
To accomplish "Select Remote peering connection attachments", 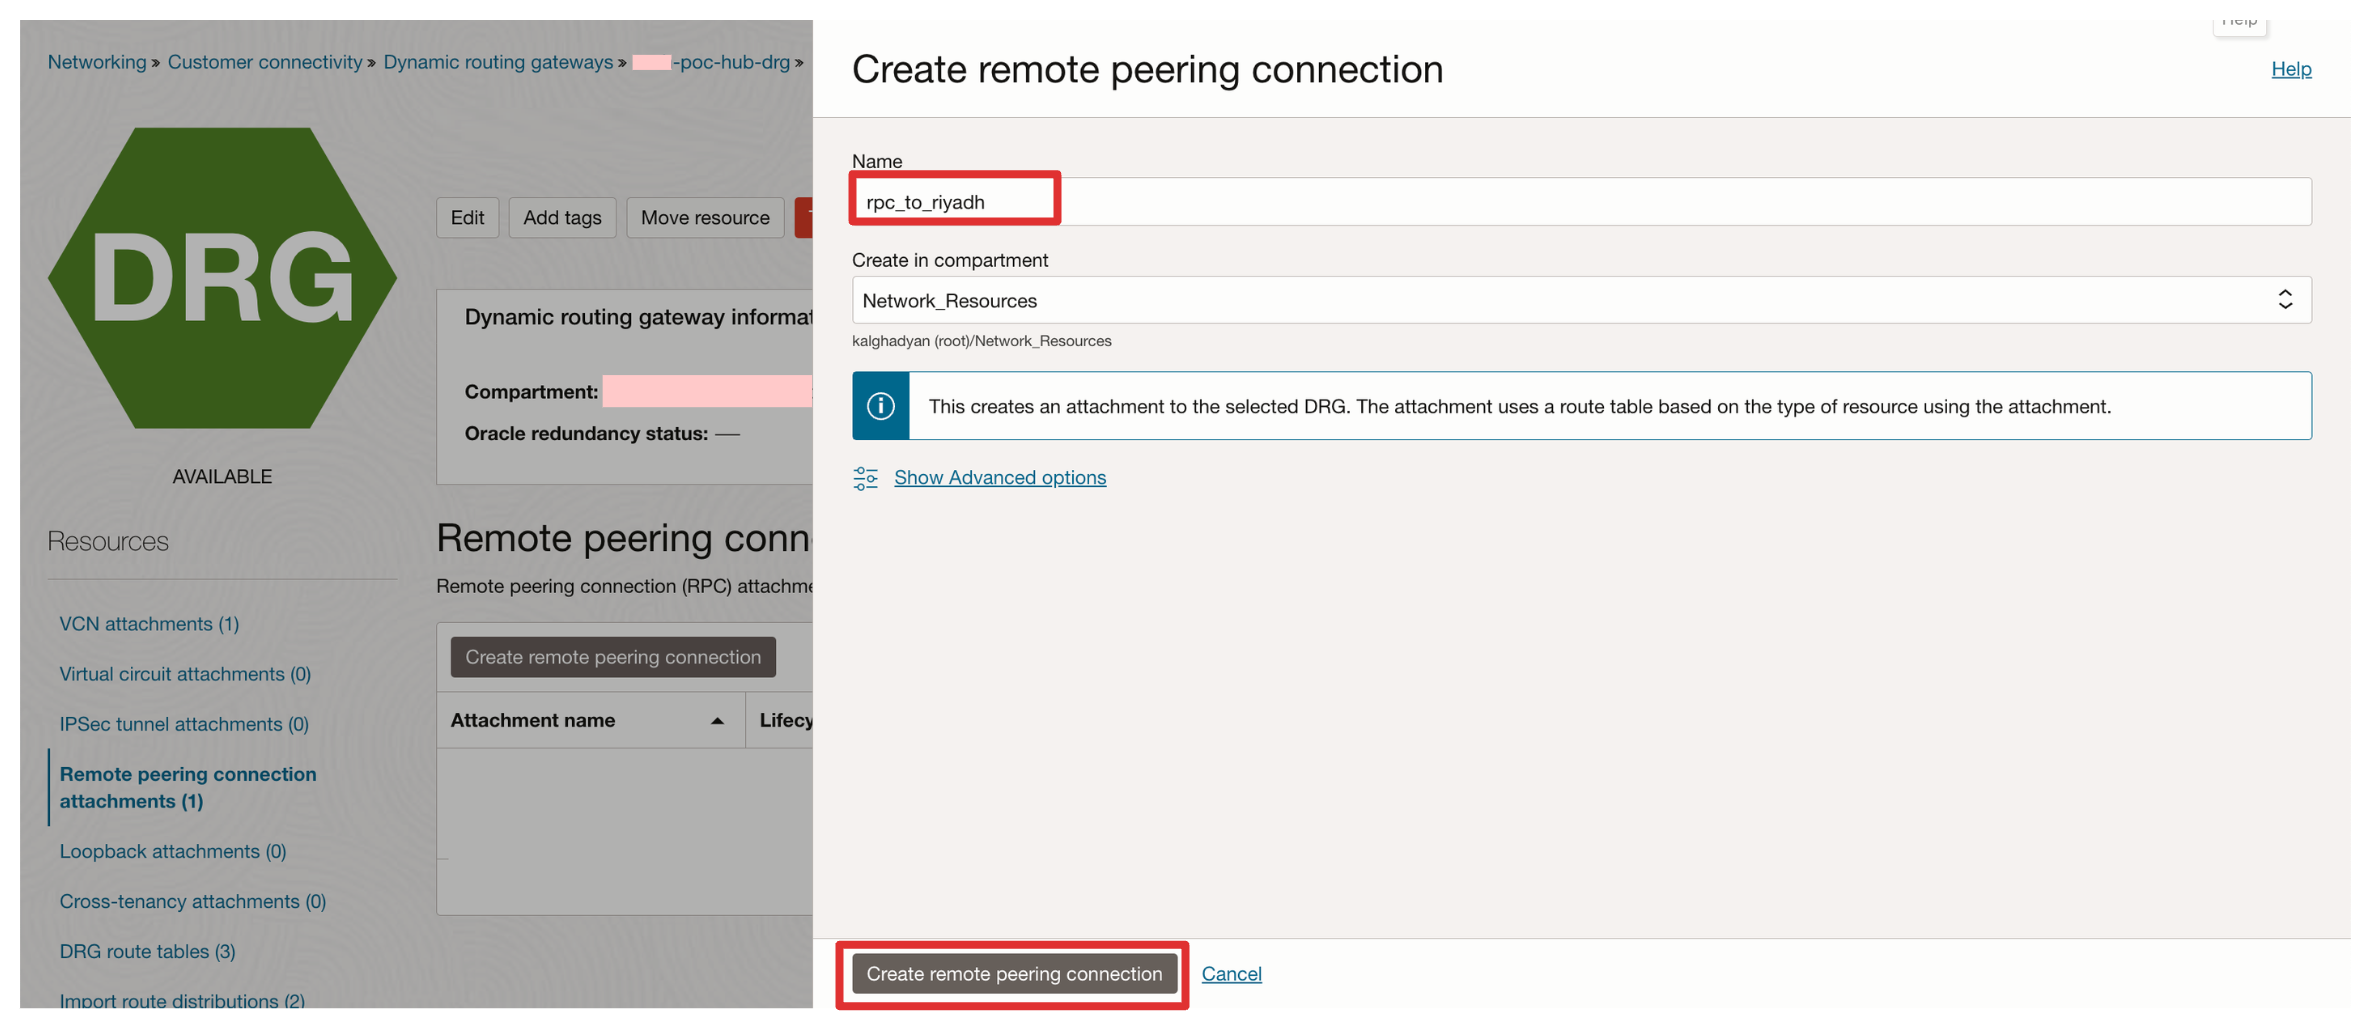I will coord(188,788).
